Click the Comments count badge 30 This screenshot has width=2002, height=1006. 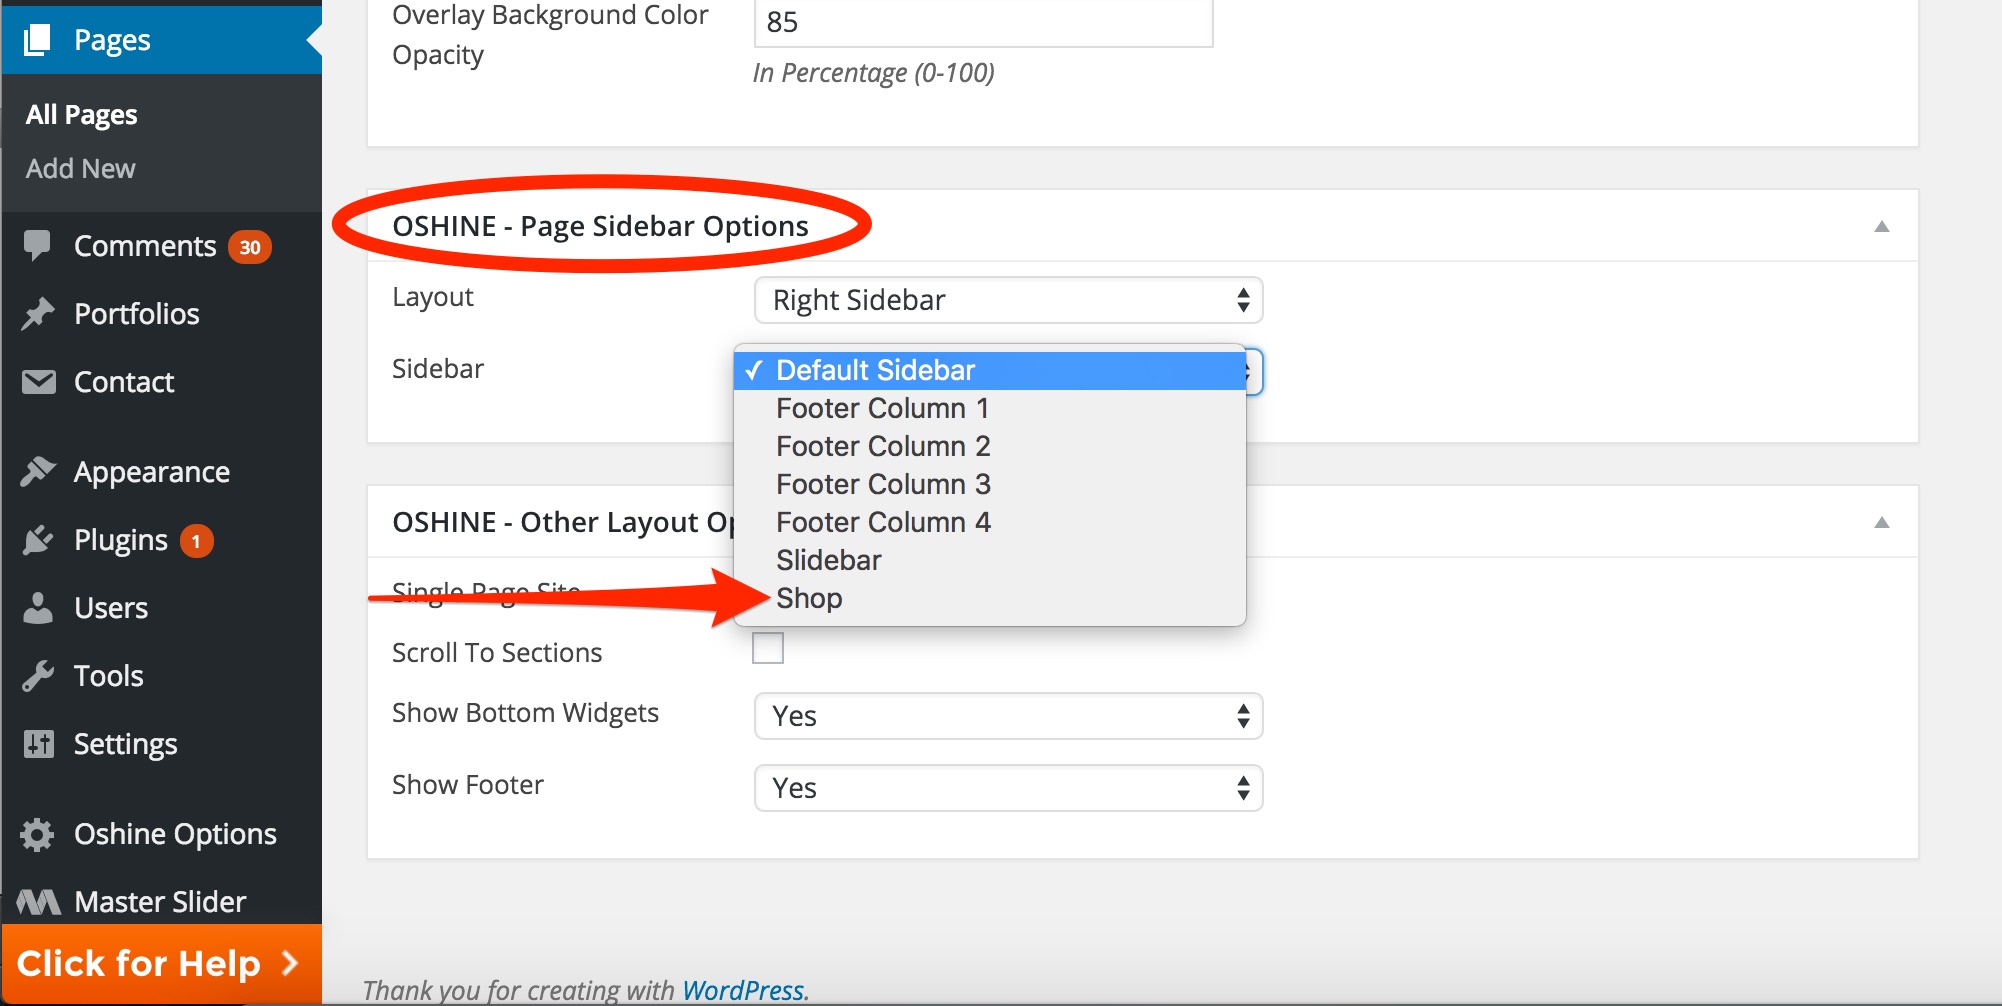(250, 247)
